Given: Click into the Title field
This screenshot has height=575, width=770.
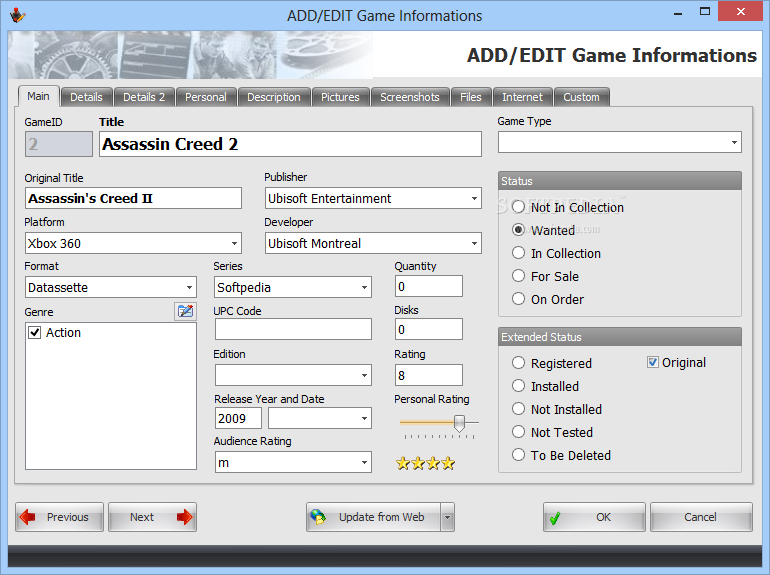Looking at the screenshot, I should click(x=290, y=144).
